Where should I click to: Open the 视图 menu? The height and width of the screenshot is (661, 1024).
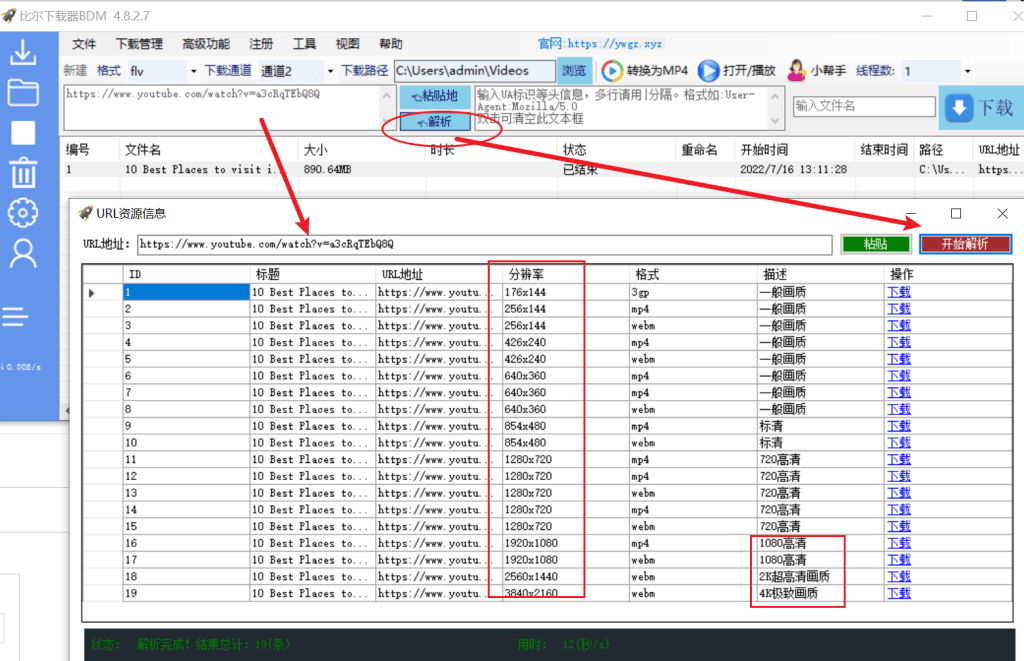(347, 44)
